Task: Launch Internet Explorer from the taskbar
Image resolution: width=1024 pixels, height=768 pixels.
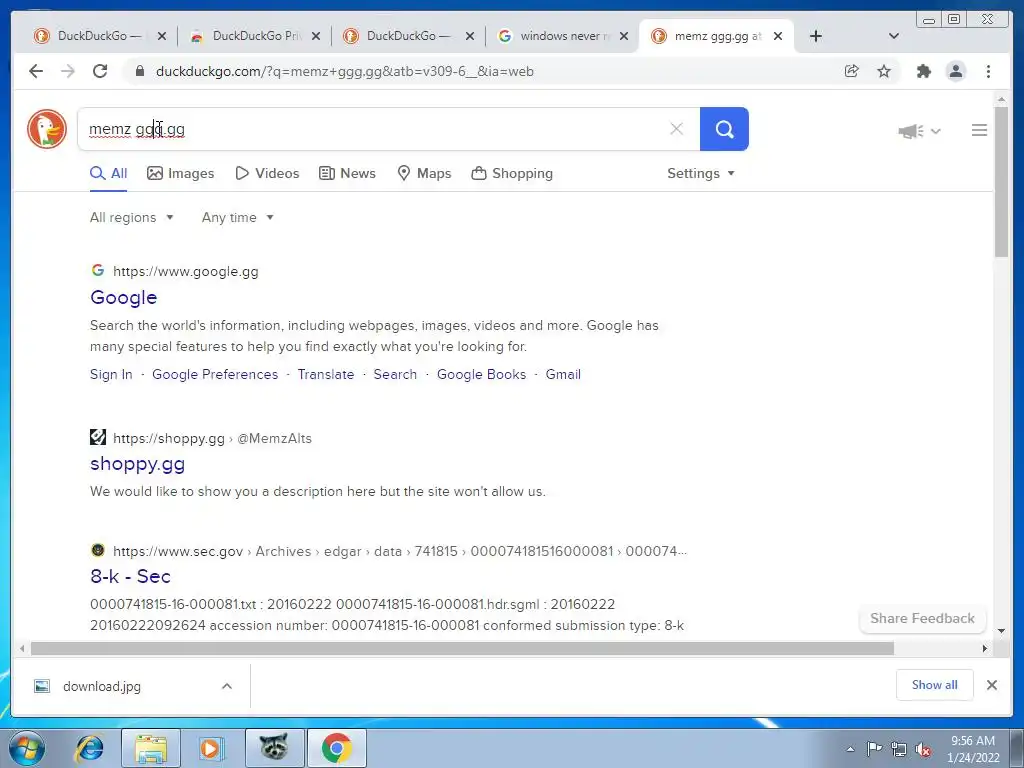Action: (89, 748)
